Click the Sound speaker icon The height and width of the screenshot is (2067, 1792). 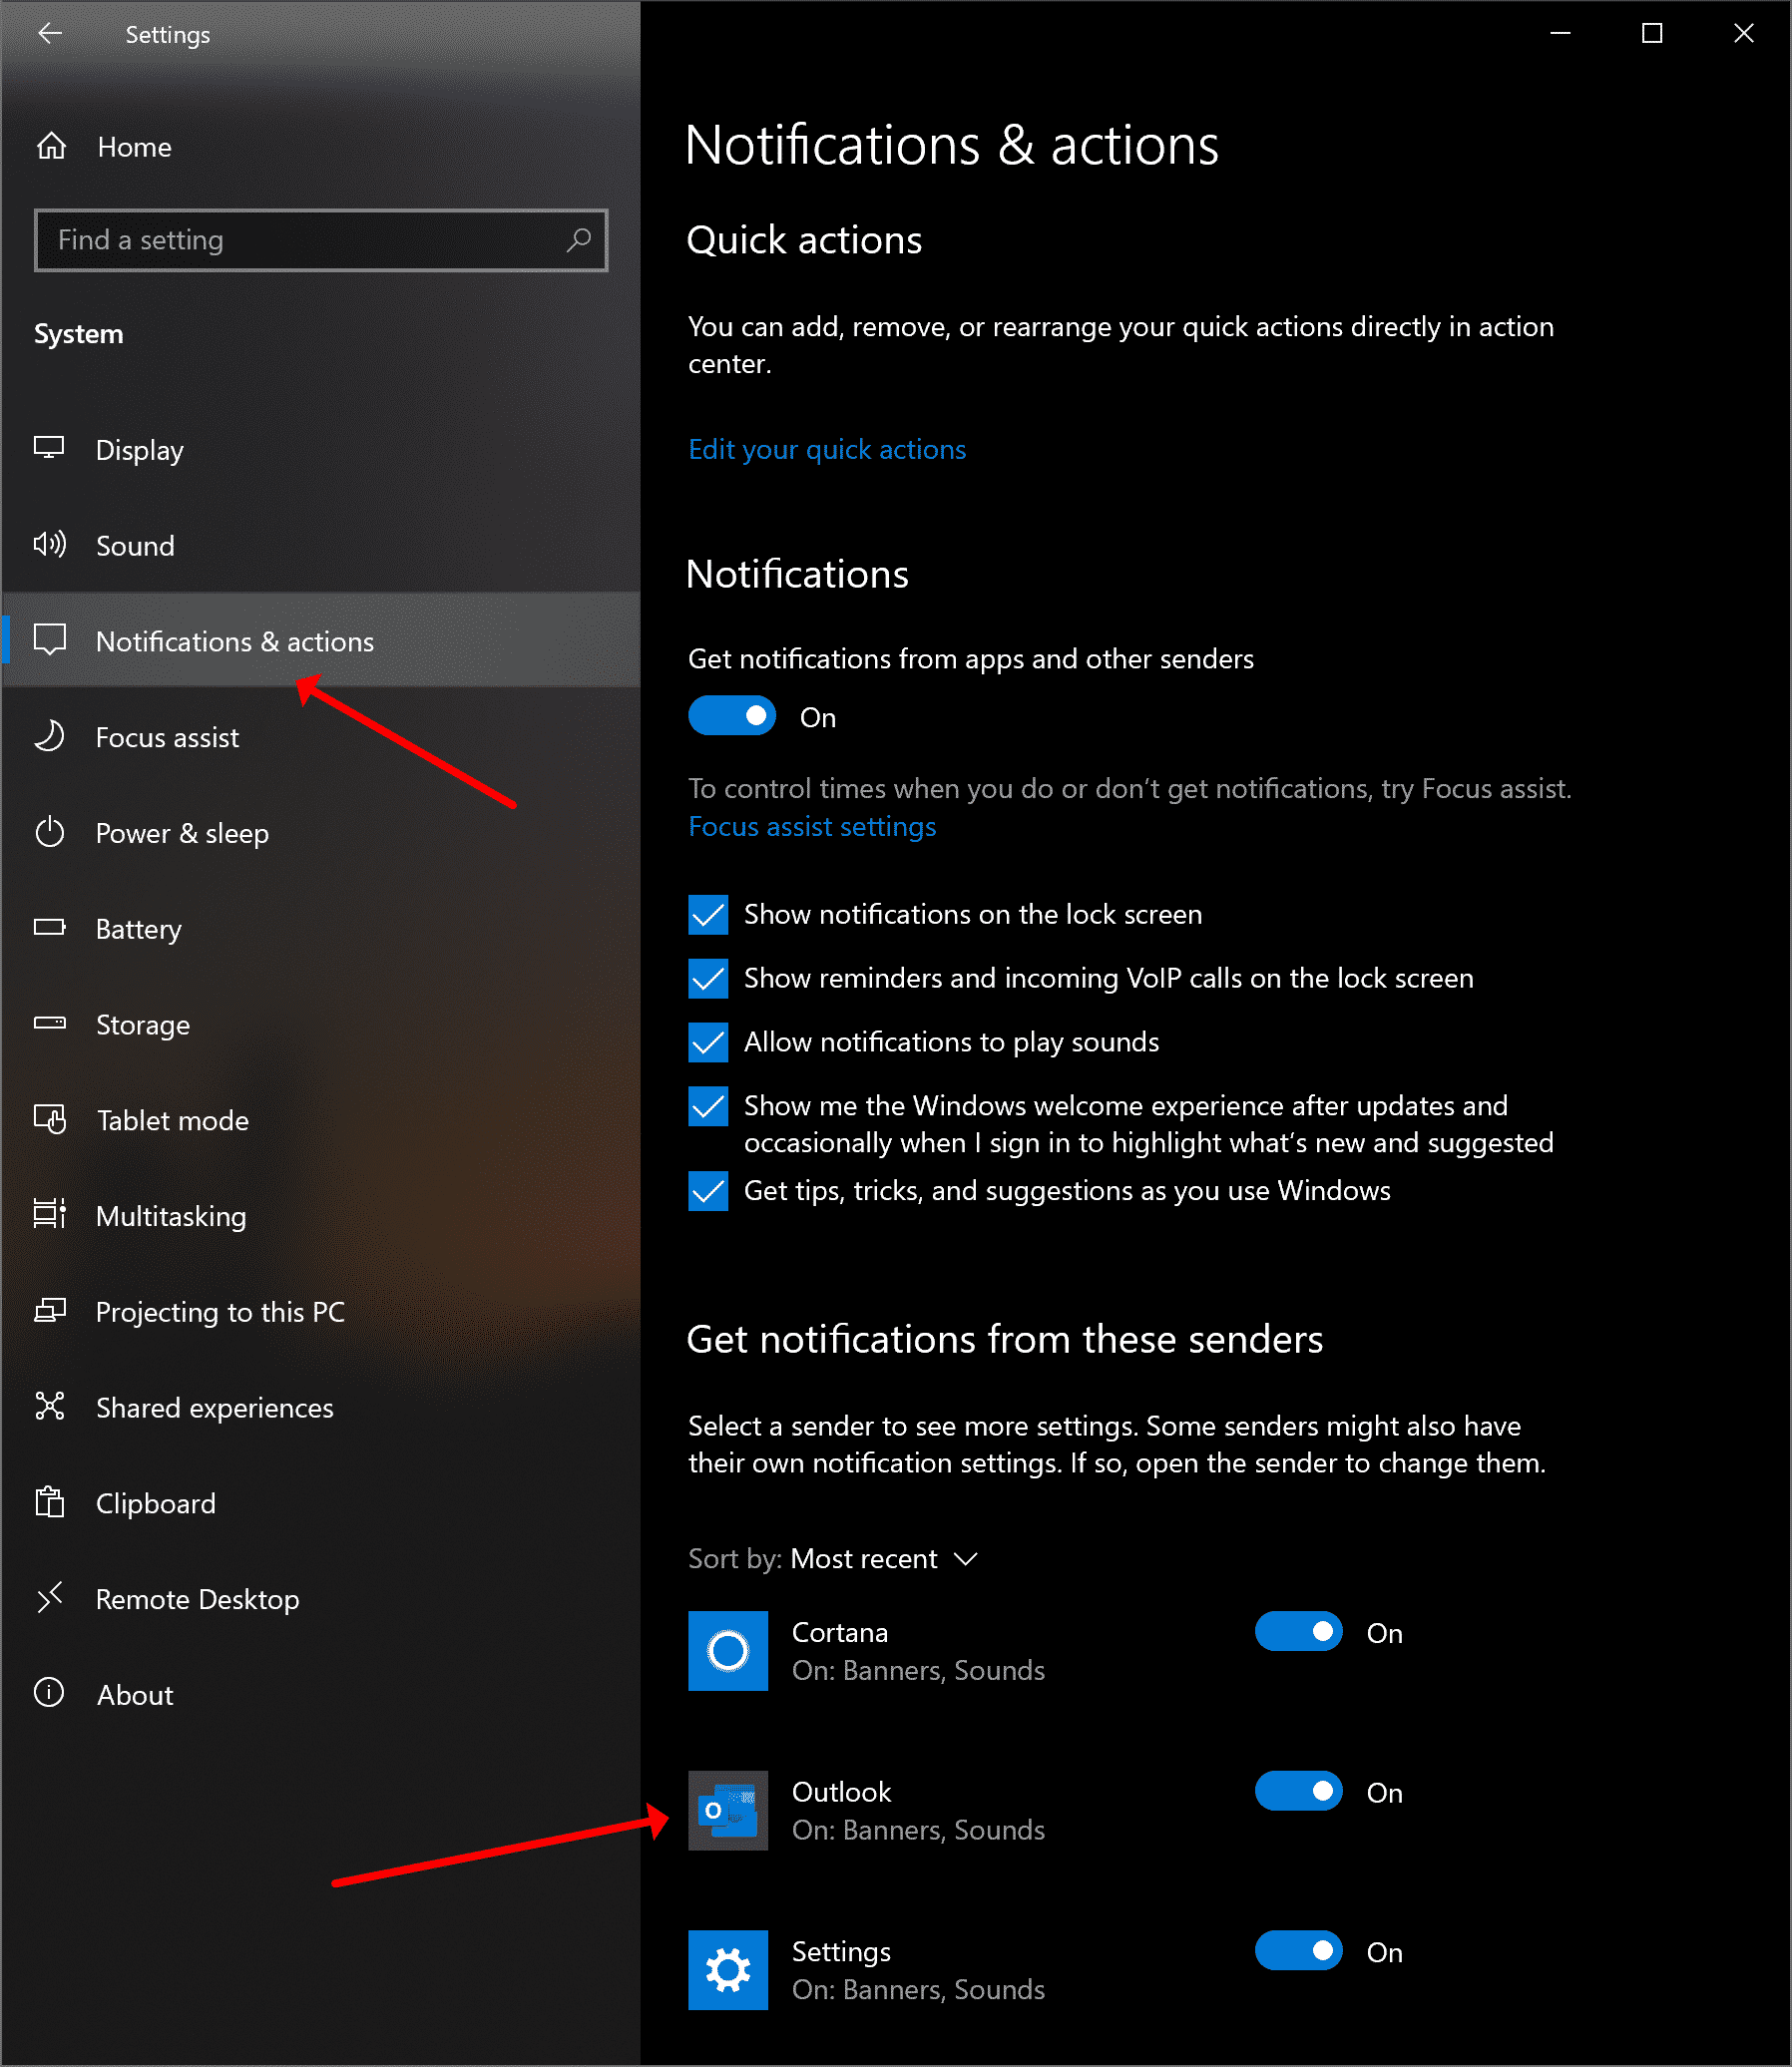[49, 544]
